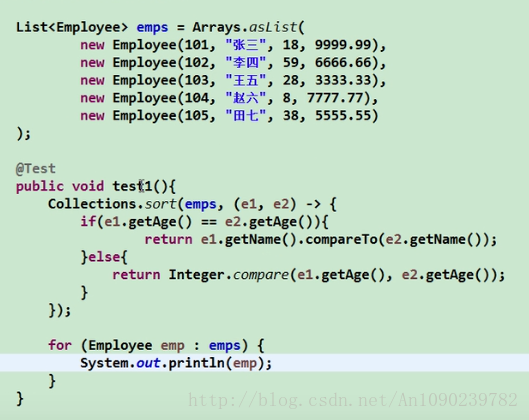This screenshot has height=420, width=529.
Task: Click employee id 105
Action: tap(196, 115)
